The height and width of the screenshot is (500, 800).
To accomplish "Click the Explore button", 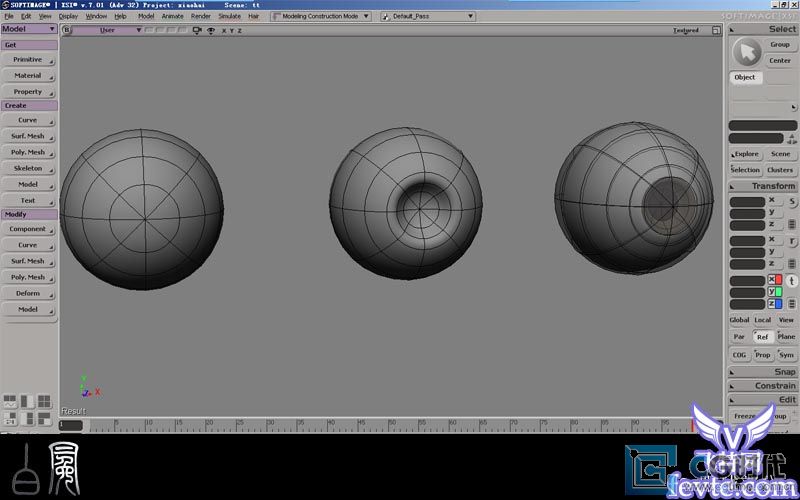I will tap(745, 154).
